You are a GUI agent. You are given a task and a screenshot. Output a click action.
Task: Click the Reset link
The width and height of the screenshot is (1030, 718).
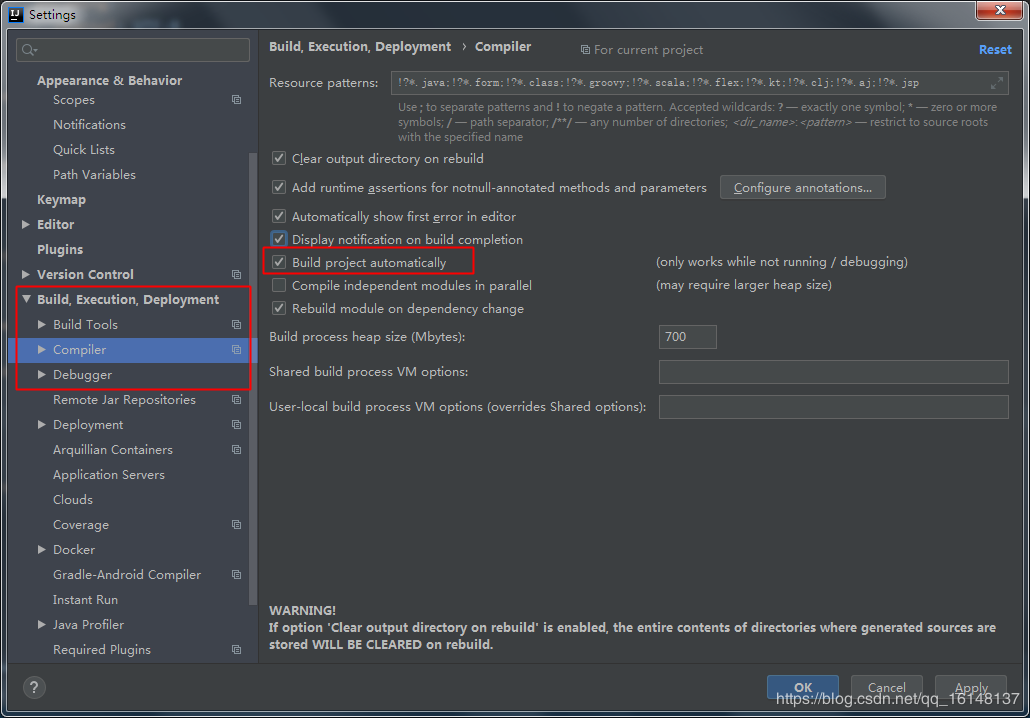tap(995, 49)
